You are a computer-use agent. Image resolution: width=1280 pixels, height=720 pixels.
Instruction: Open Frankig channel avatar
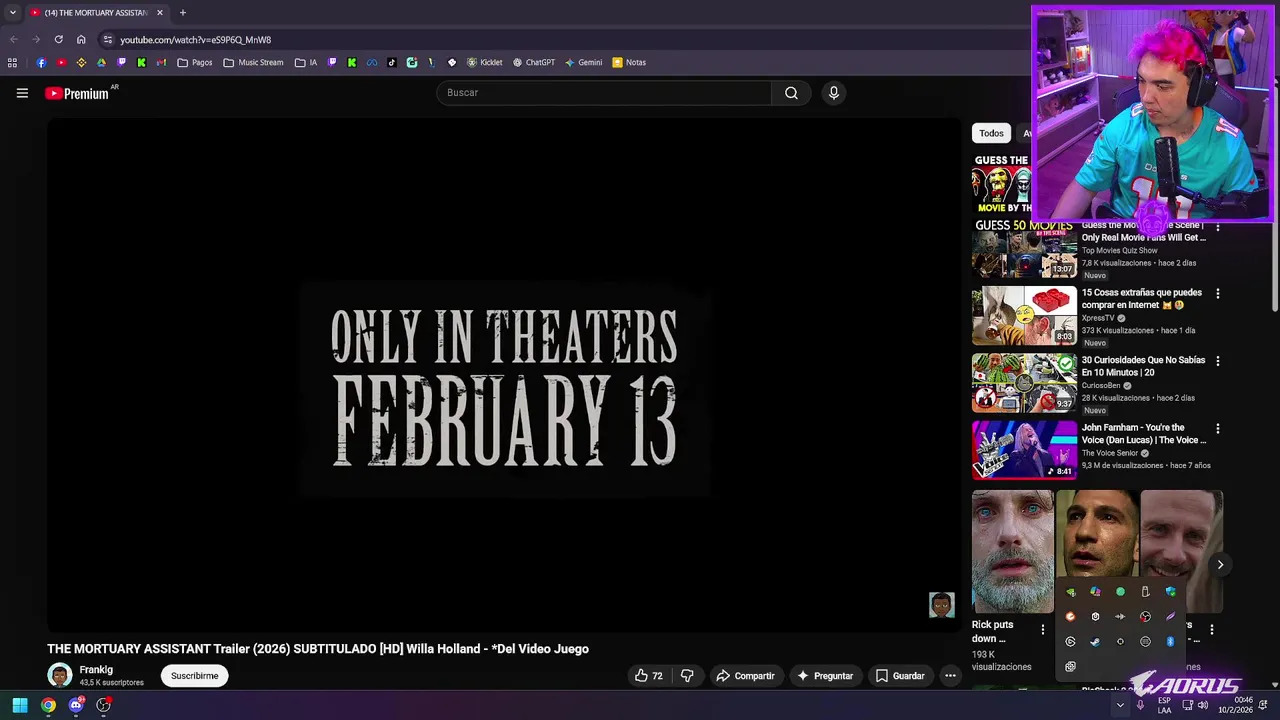(60, 676)
